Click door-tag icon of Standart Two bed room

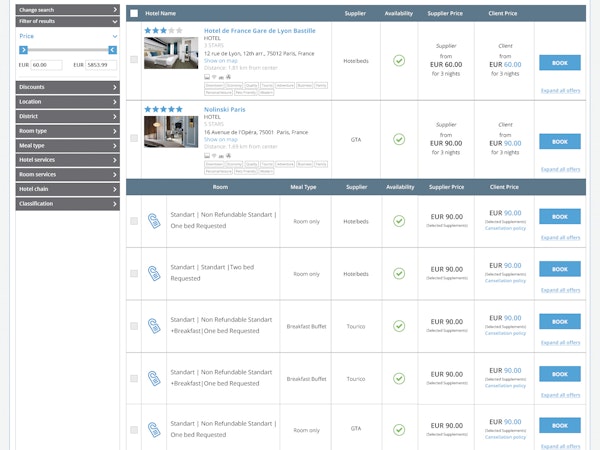point(154,273)
